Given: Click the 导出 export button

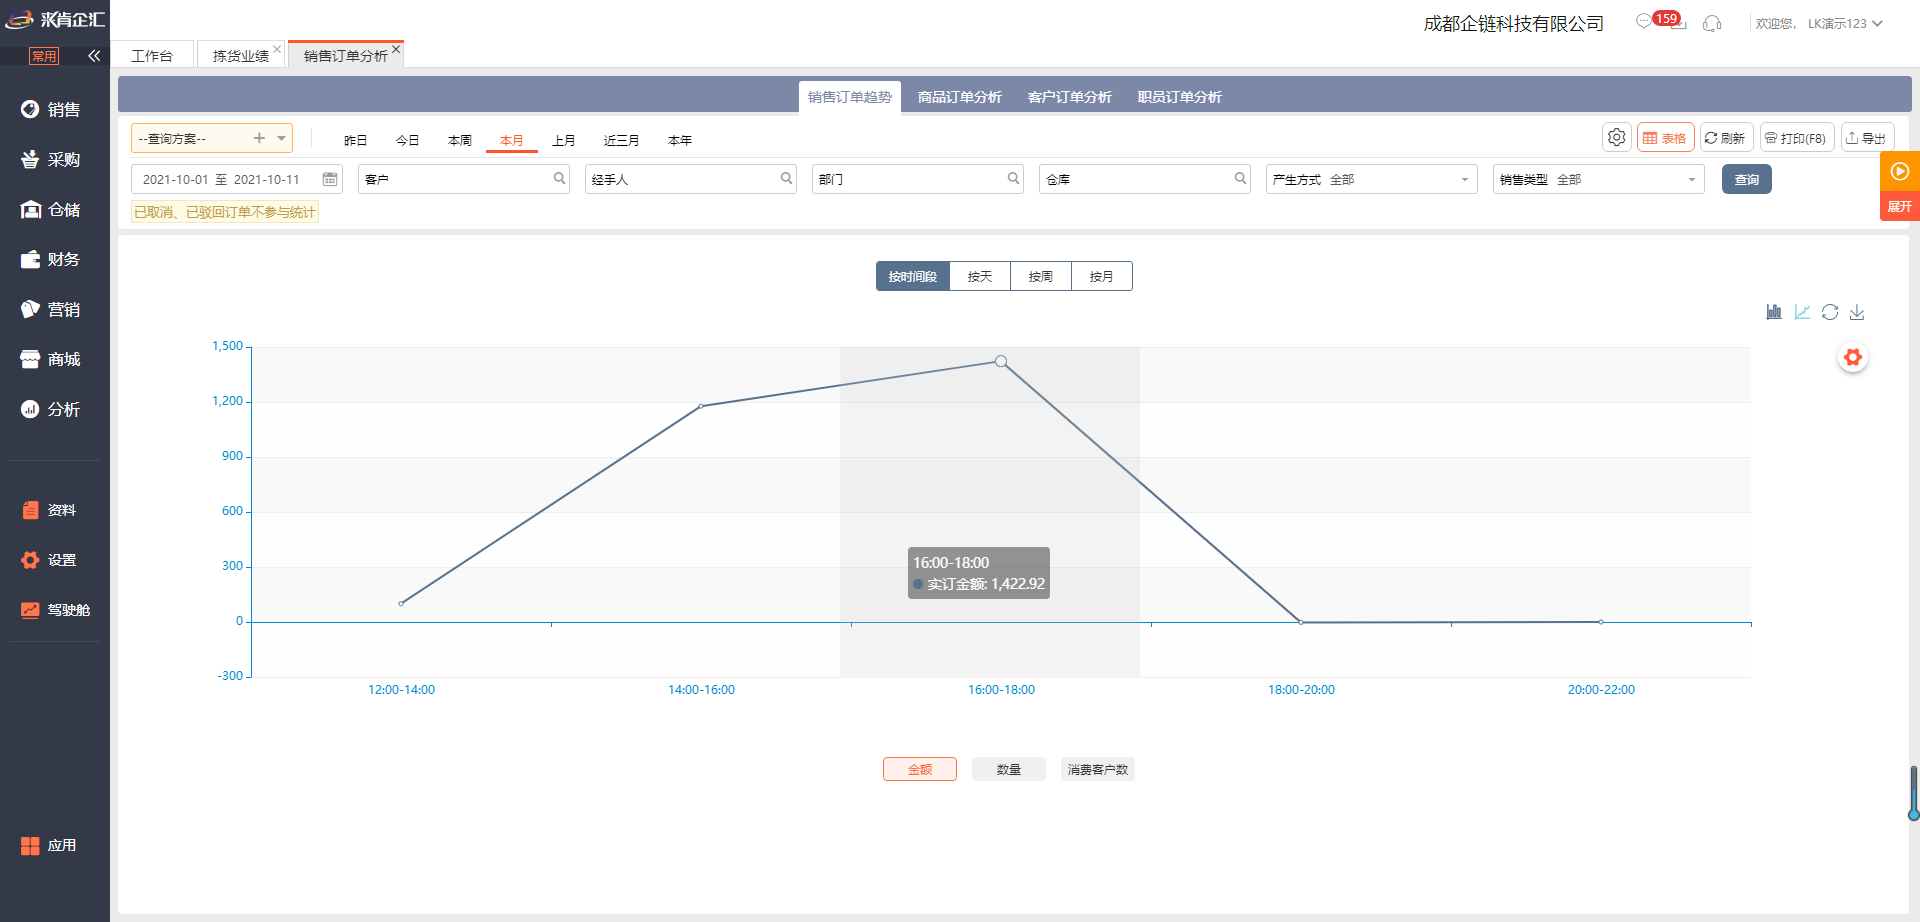Looking at the screenshot, I should (x=1866, y=138).
